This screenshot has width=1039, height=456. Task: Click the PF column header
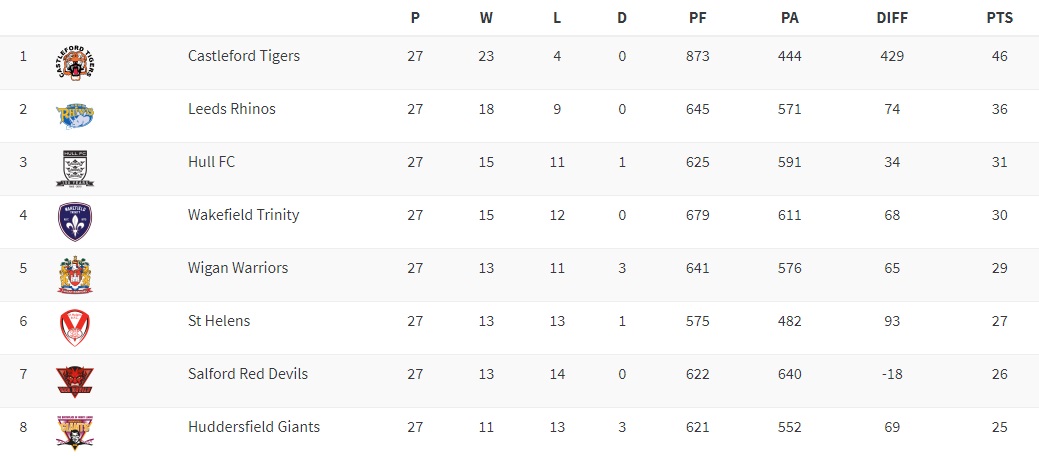698,18
